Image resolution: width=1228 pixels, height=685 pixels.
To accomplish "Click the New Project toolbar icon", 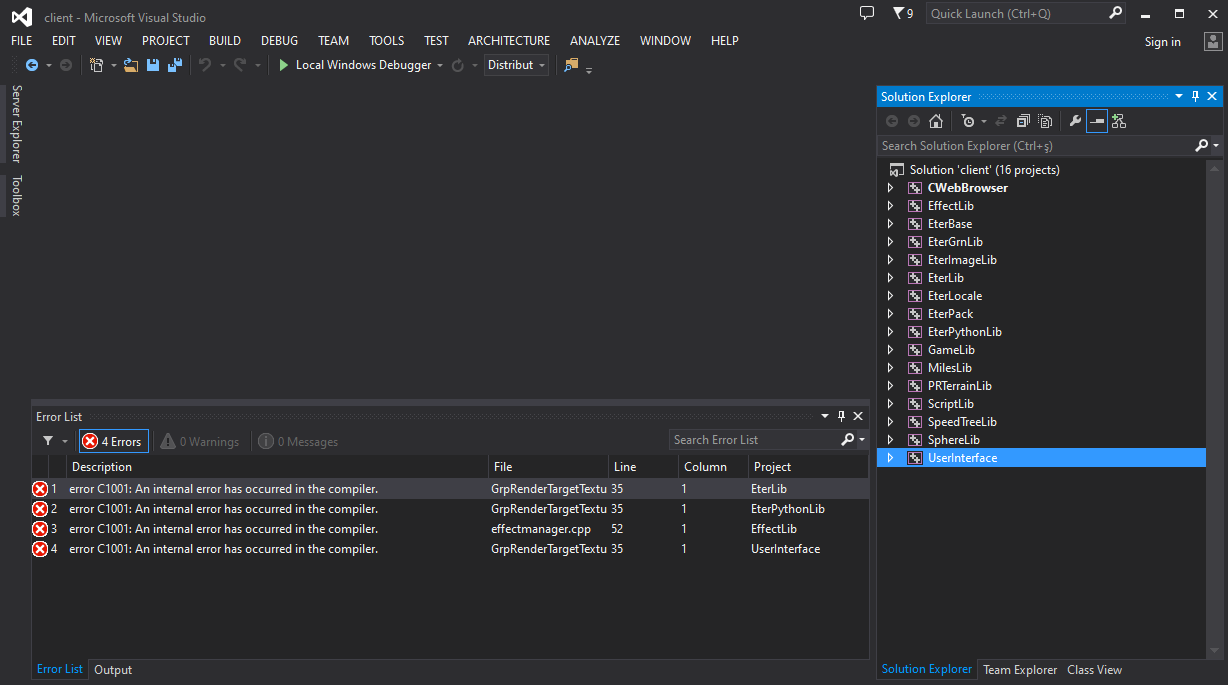I will click(x=96, y=65).
